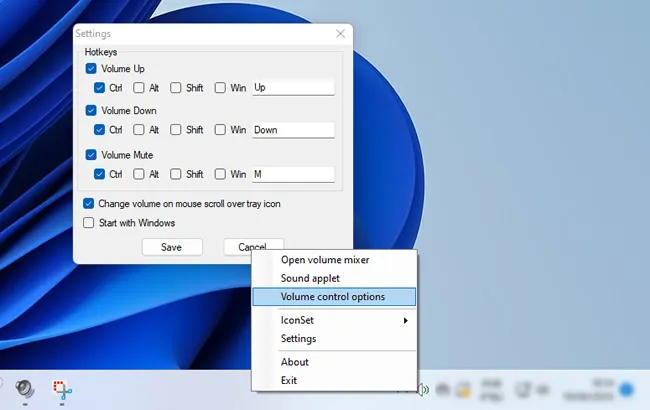Focus the Volume Mute key field containing M

pos(293,174)
